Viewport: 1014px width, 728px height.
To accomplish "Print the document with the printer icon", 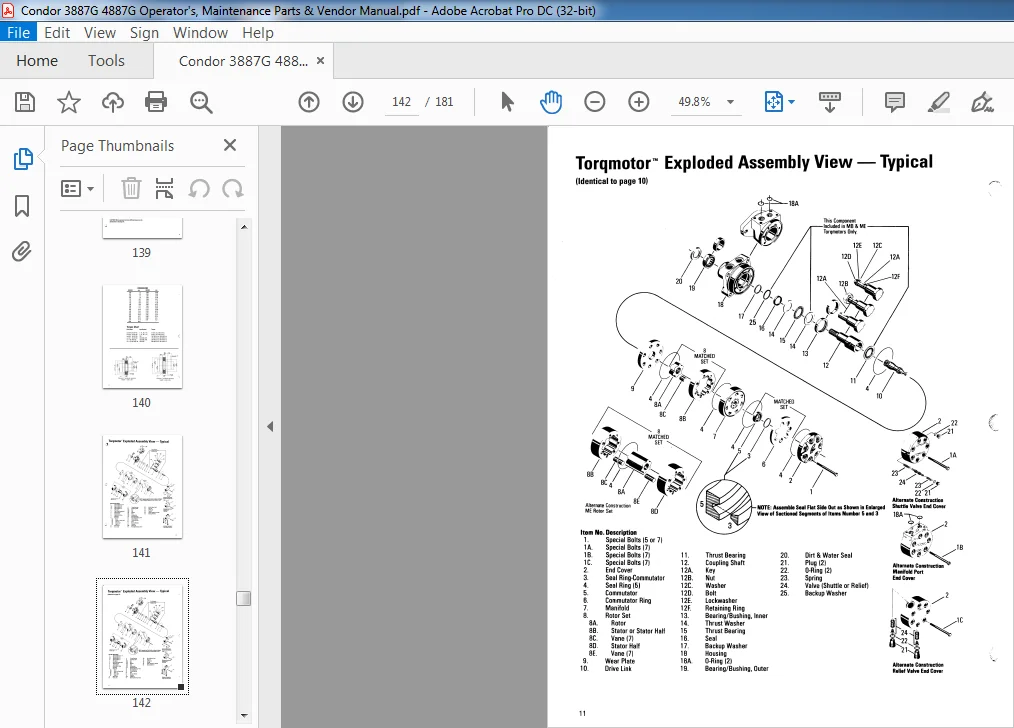I will pos(156,102).
